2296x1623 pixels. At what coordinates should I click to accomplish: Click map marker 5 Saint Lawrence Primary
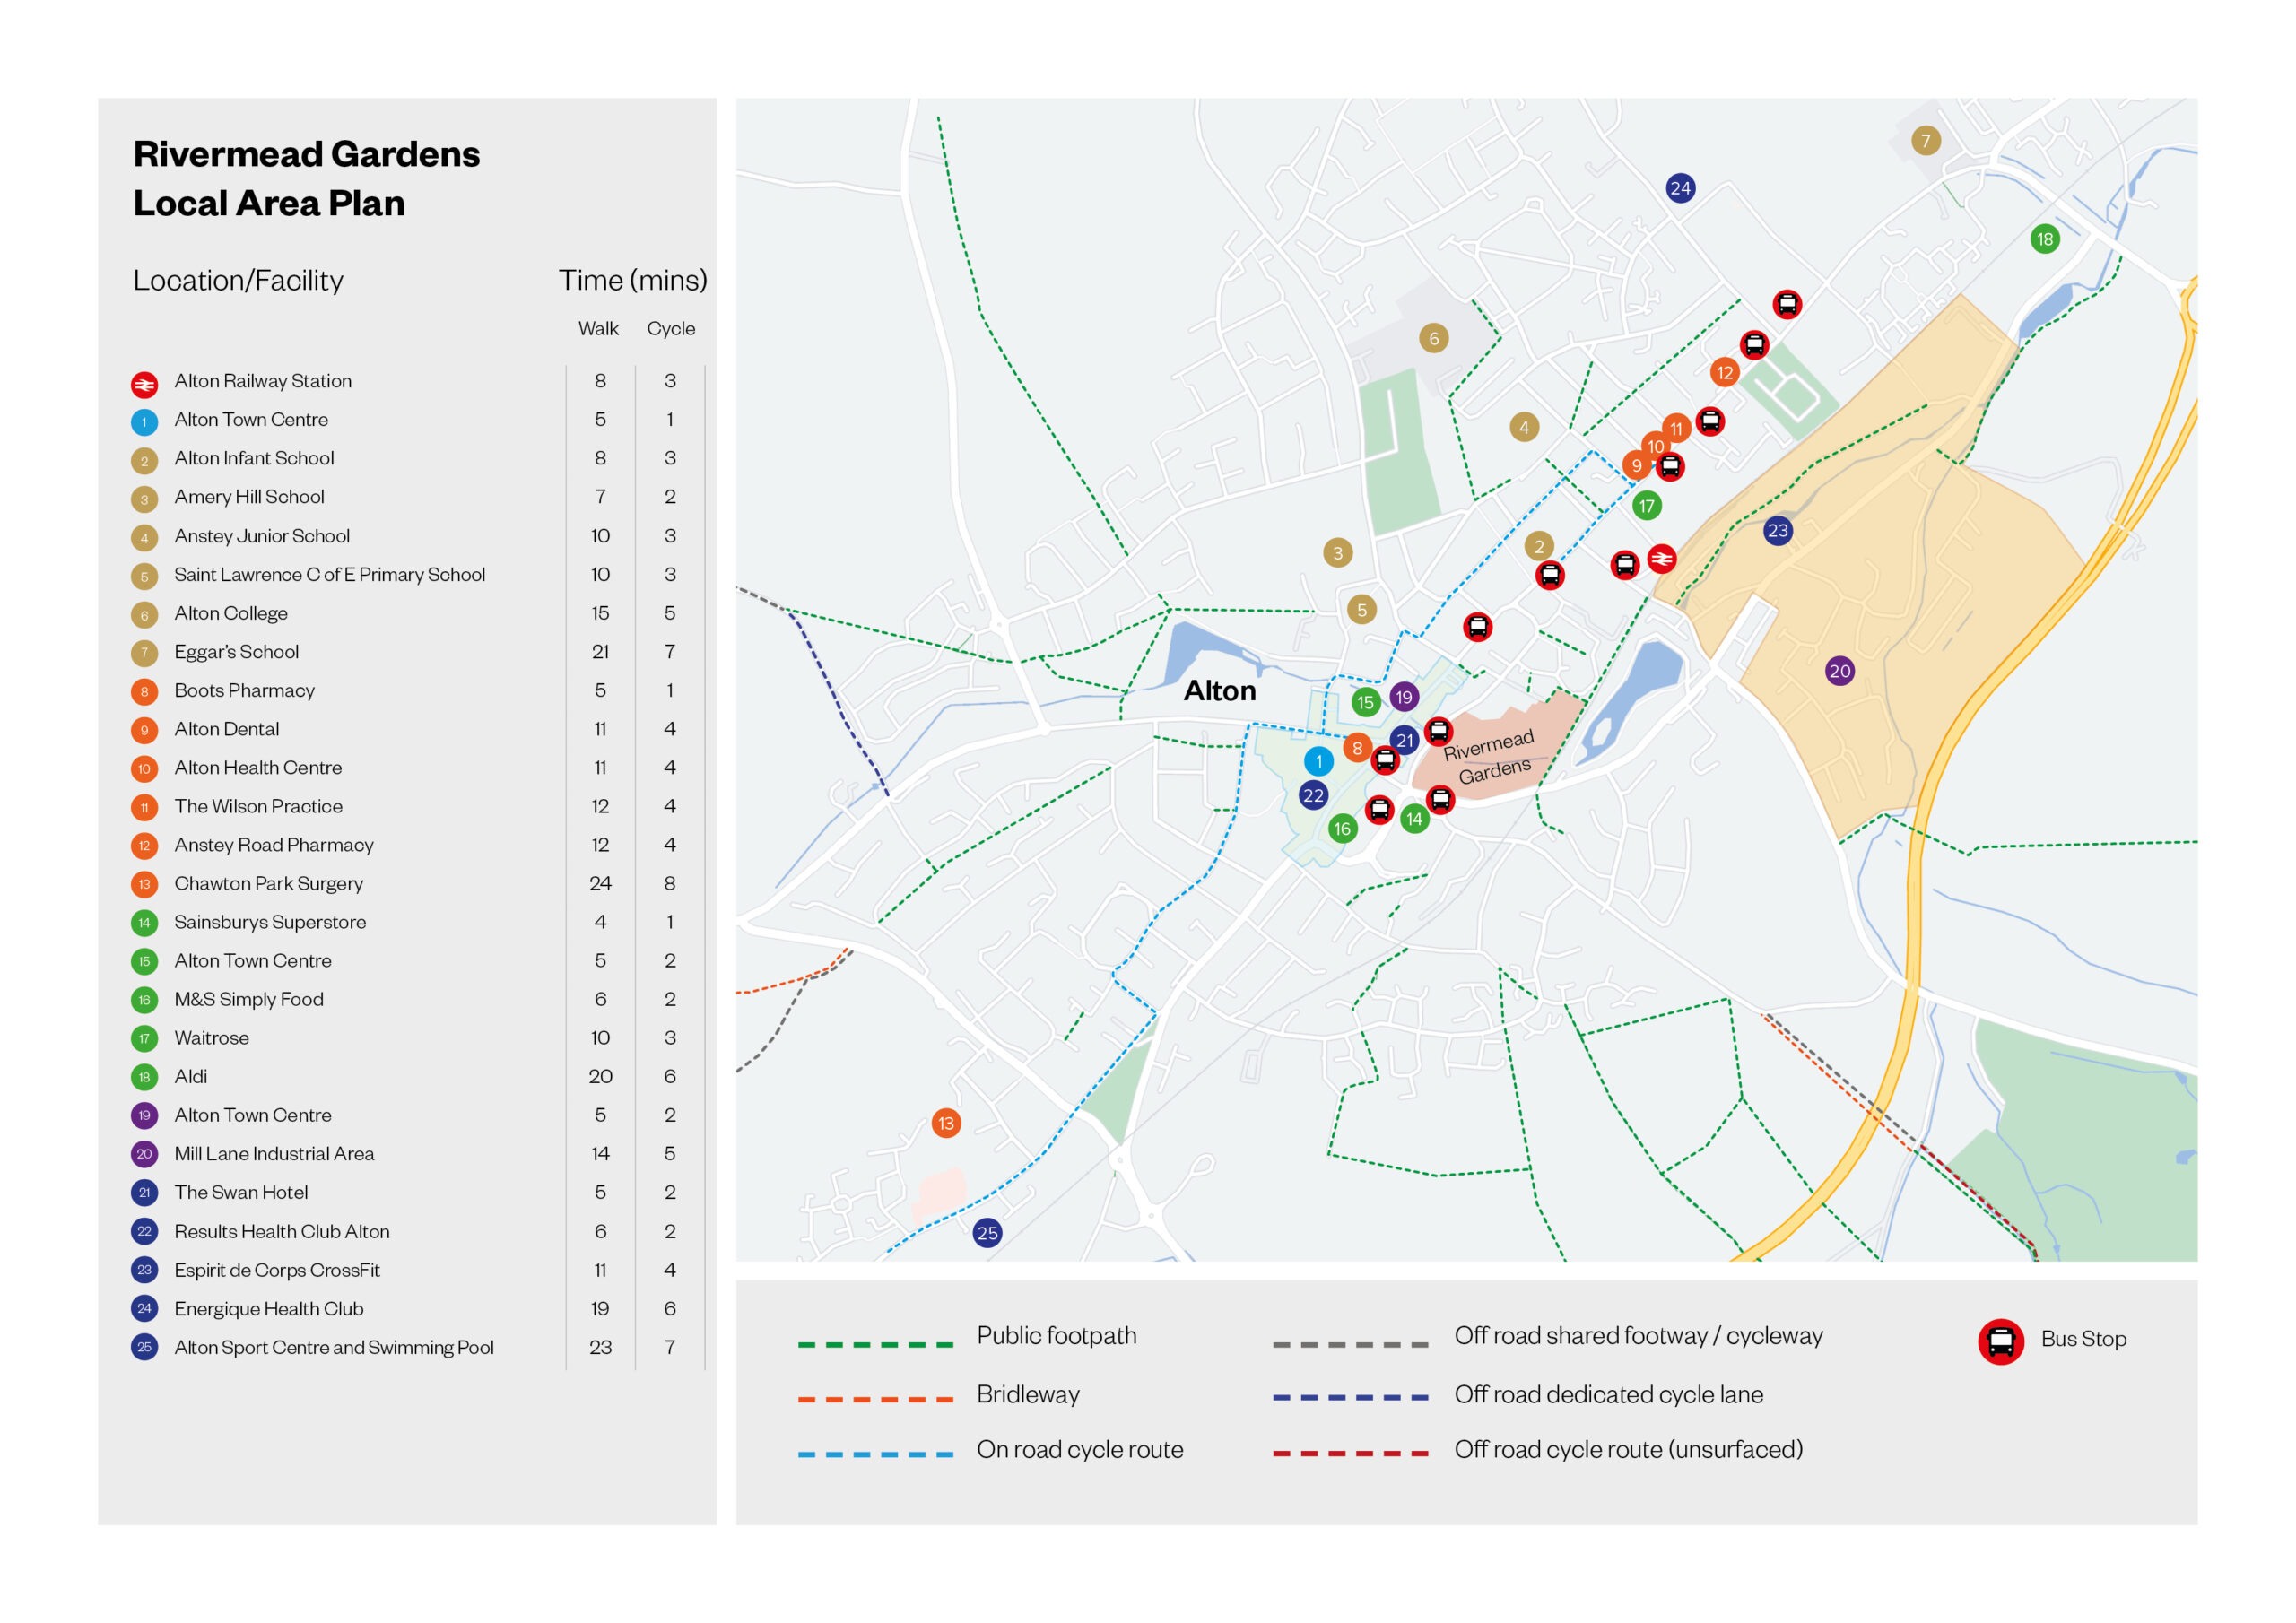[1361, 609]
